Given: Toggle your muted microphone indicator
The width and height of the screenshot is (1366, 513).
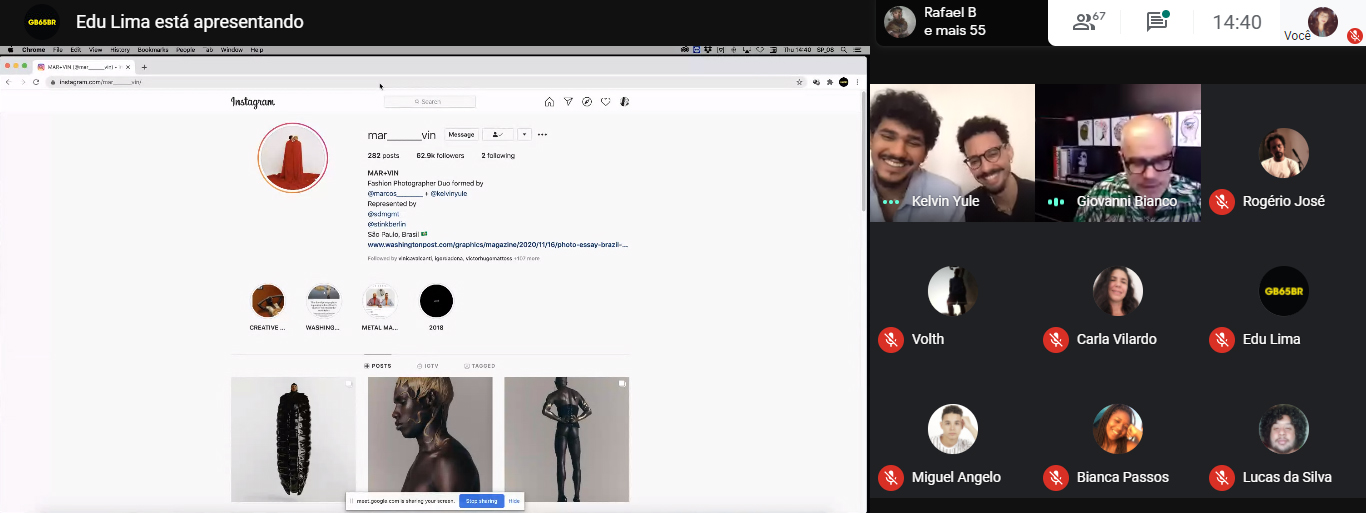Looking at the screenshot, I should [1355, 36].
